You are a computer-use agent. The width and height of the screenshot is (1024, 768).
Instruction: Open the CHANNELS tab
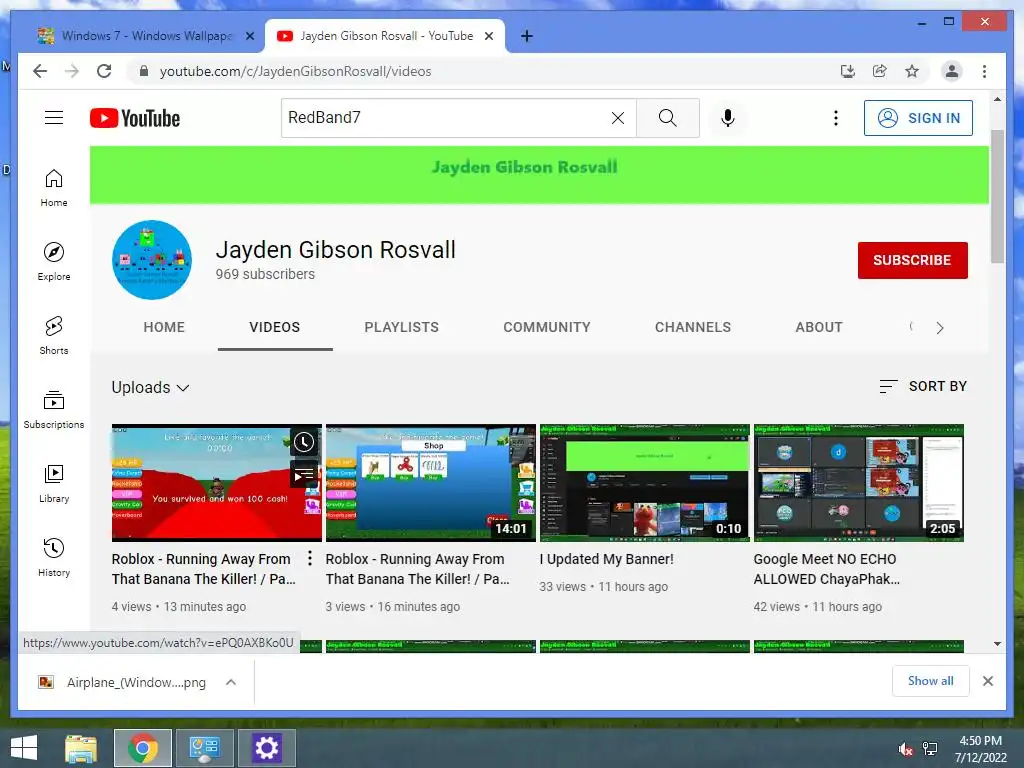click(693, 327)
